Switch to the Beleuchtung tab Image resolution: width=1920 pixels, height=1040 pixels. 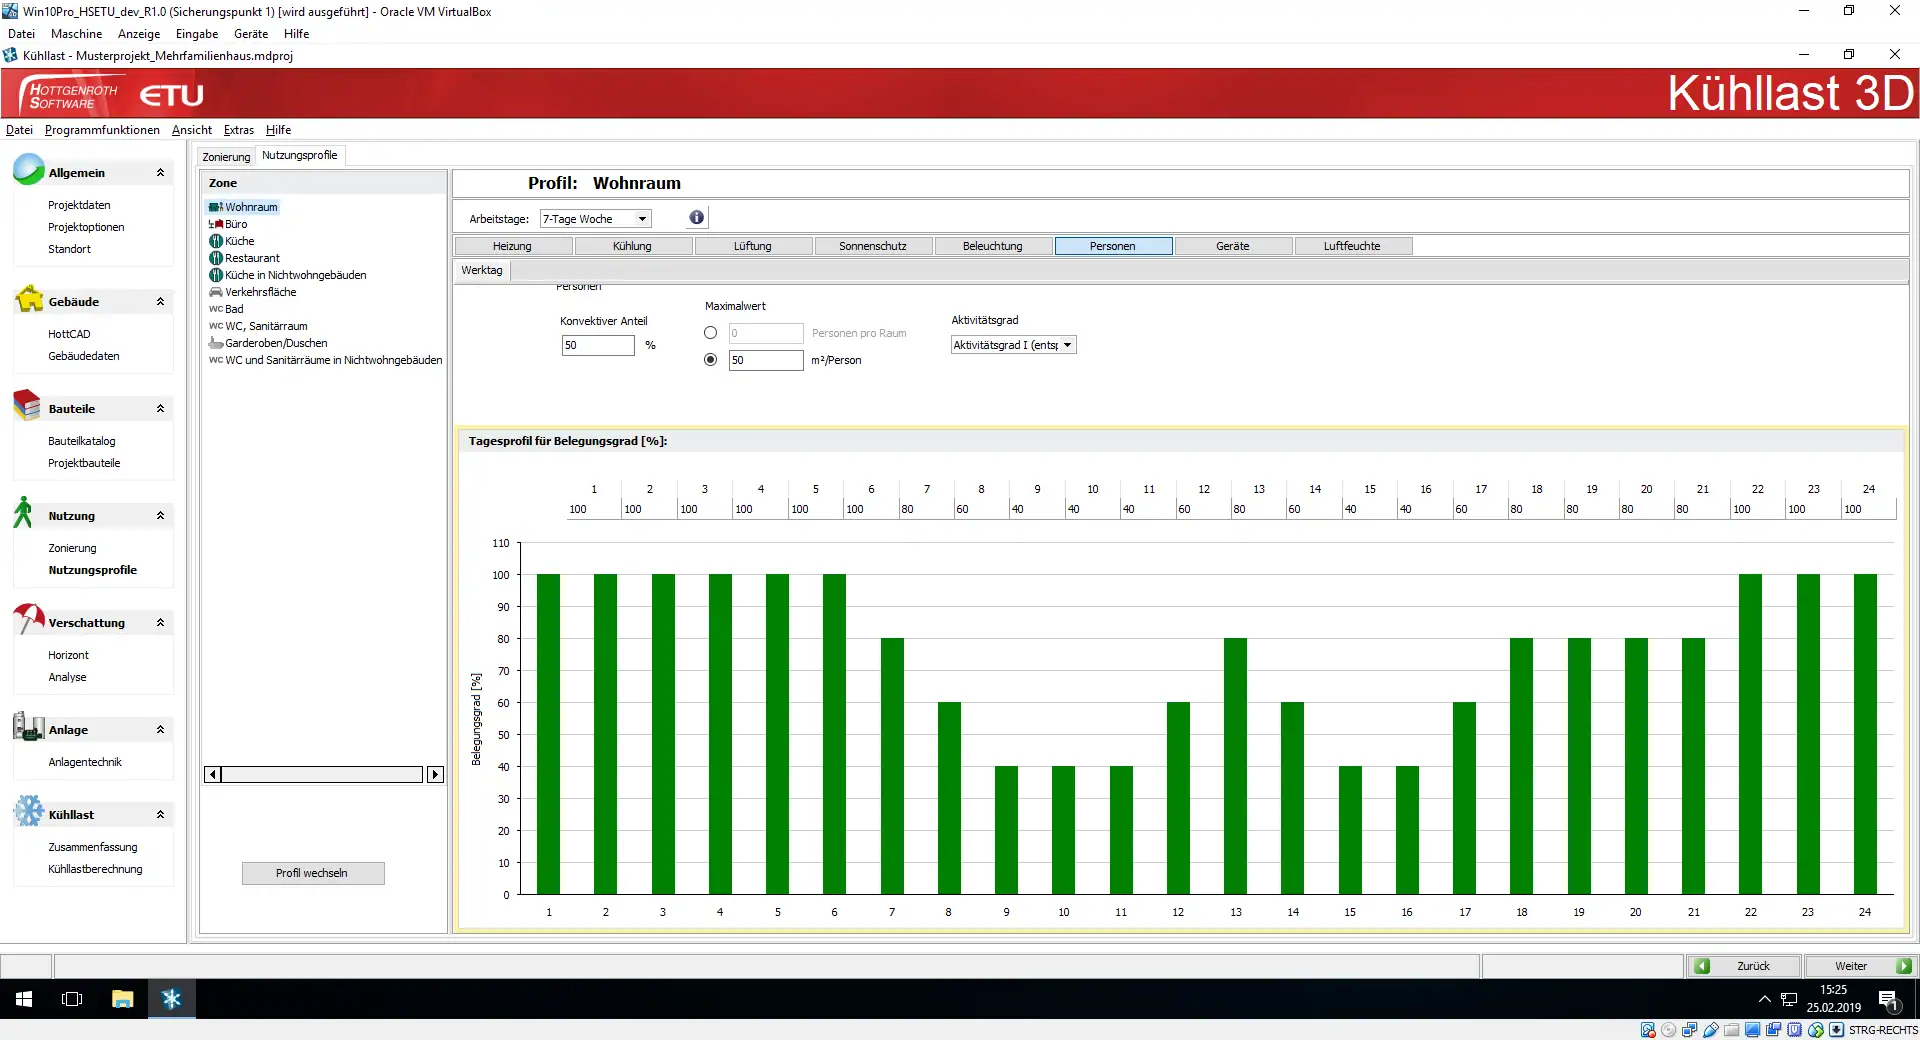(992, 246)
